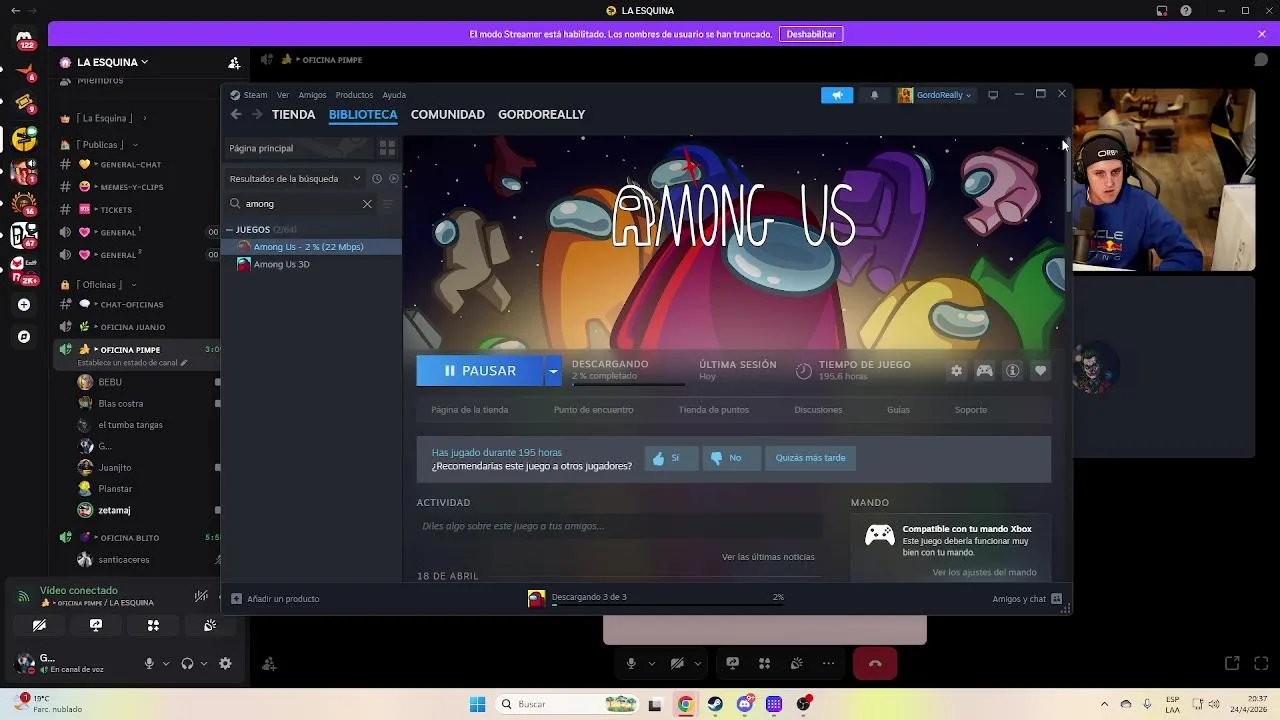Expand LA ESQUINA server dropdown in Discord

click(x=112, y=62)
